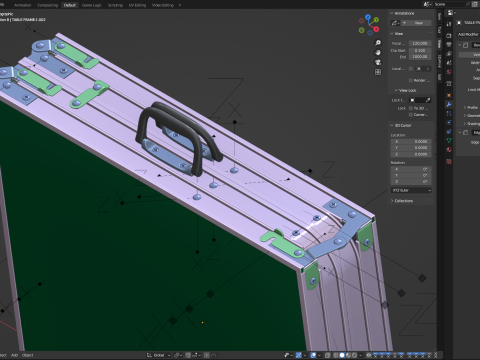Open the Tool properties tab icon
This screenshot has height=360, width=480.
(x=449, y=24)
